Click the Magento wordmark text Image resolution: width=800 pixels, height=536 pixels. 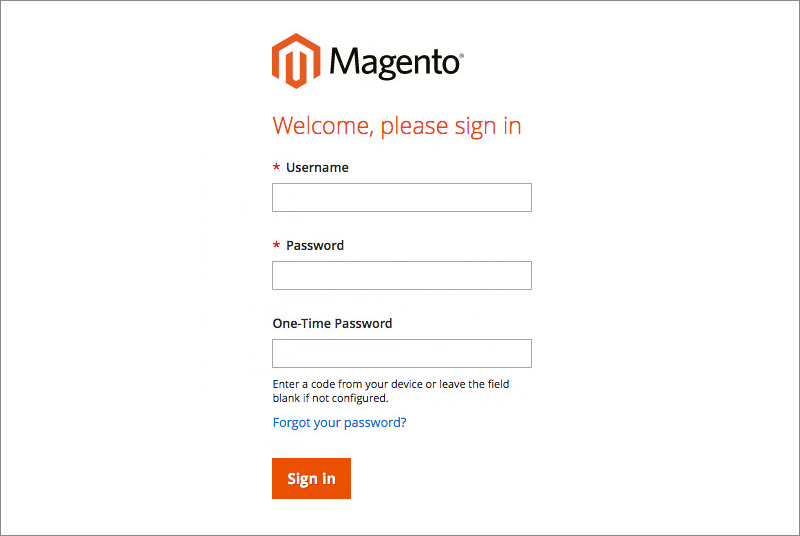coord(393,63)
